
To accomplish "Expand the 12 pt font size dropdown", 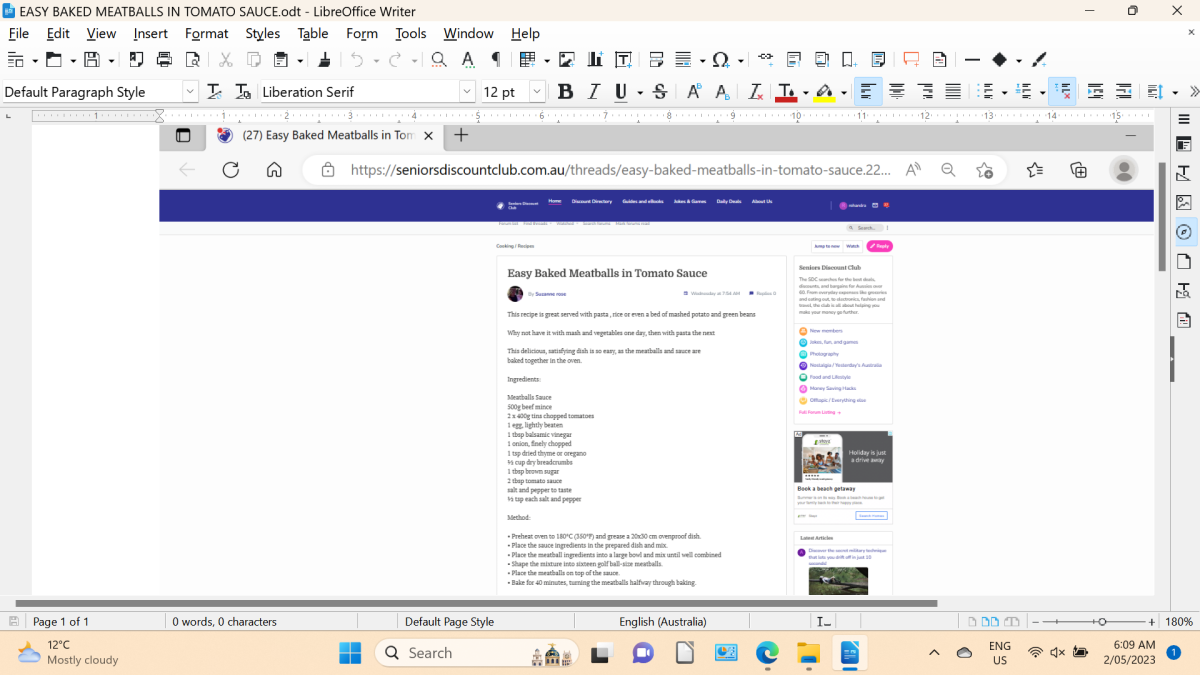I will tap(537, 92).
